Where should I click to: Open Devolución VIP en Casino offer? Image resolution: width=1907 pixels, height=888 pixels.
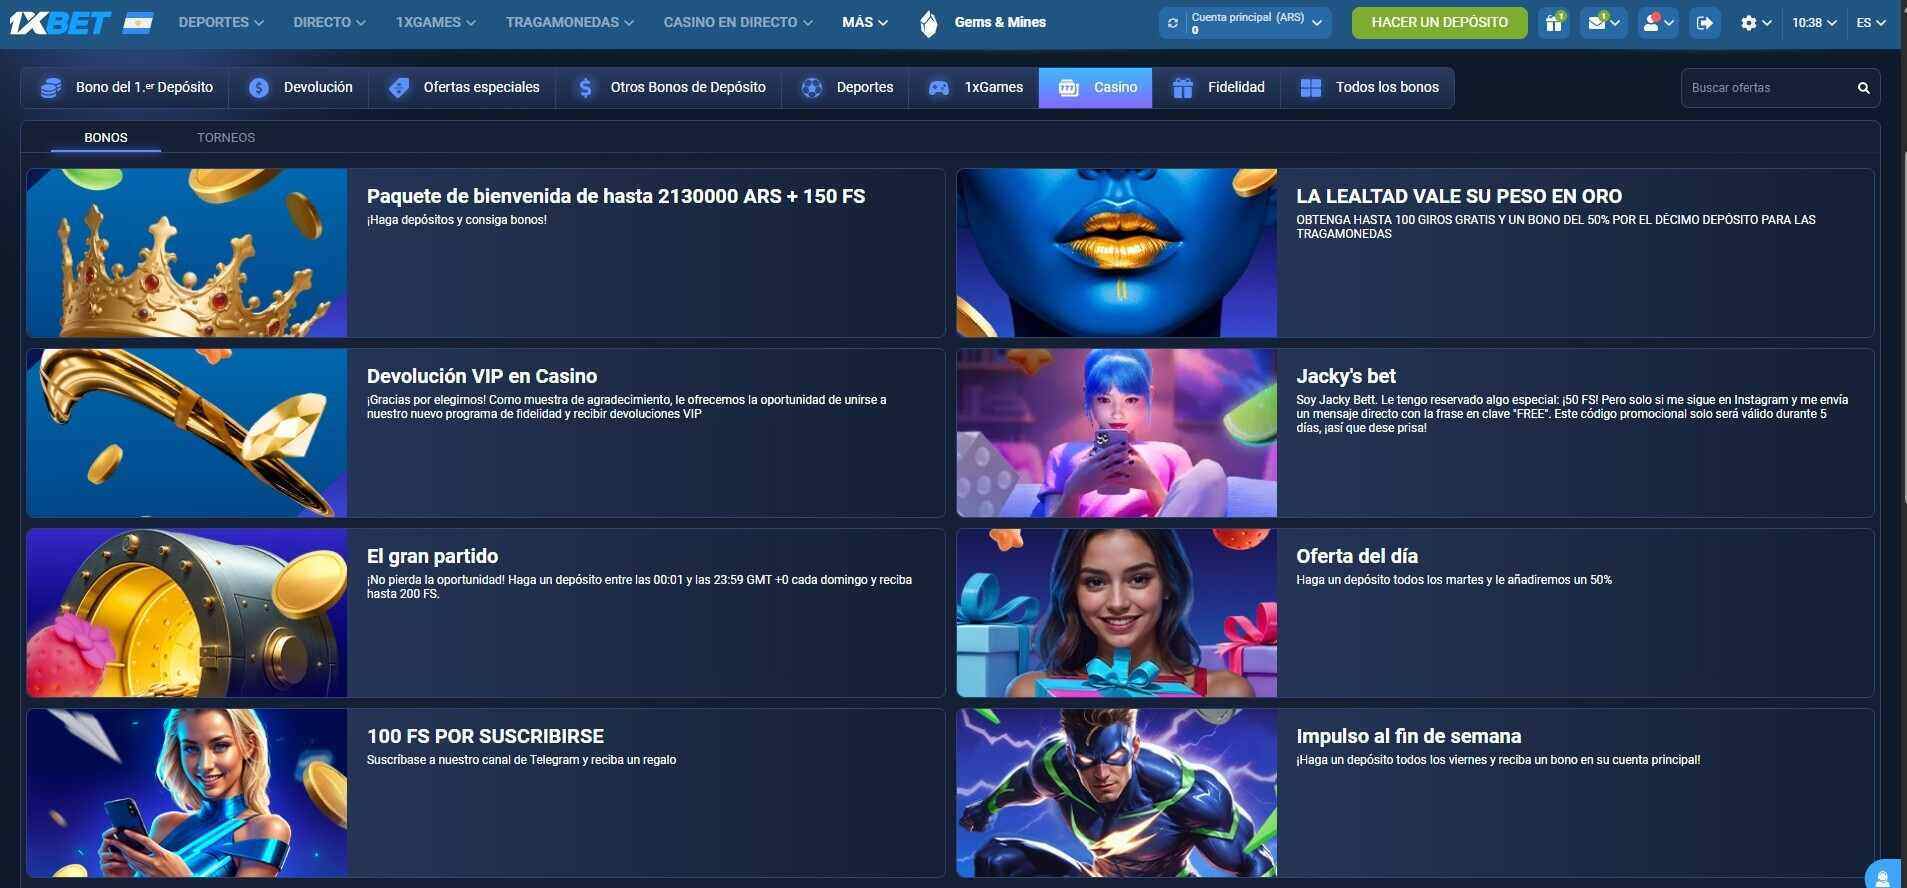(x=482, y=377)
